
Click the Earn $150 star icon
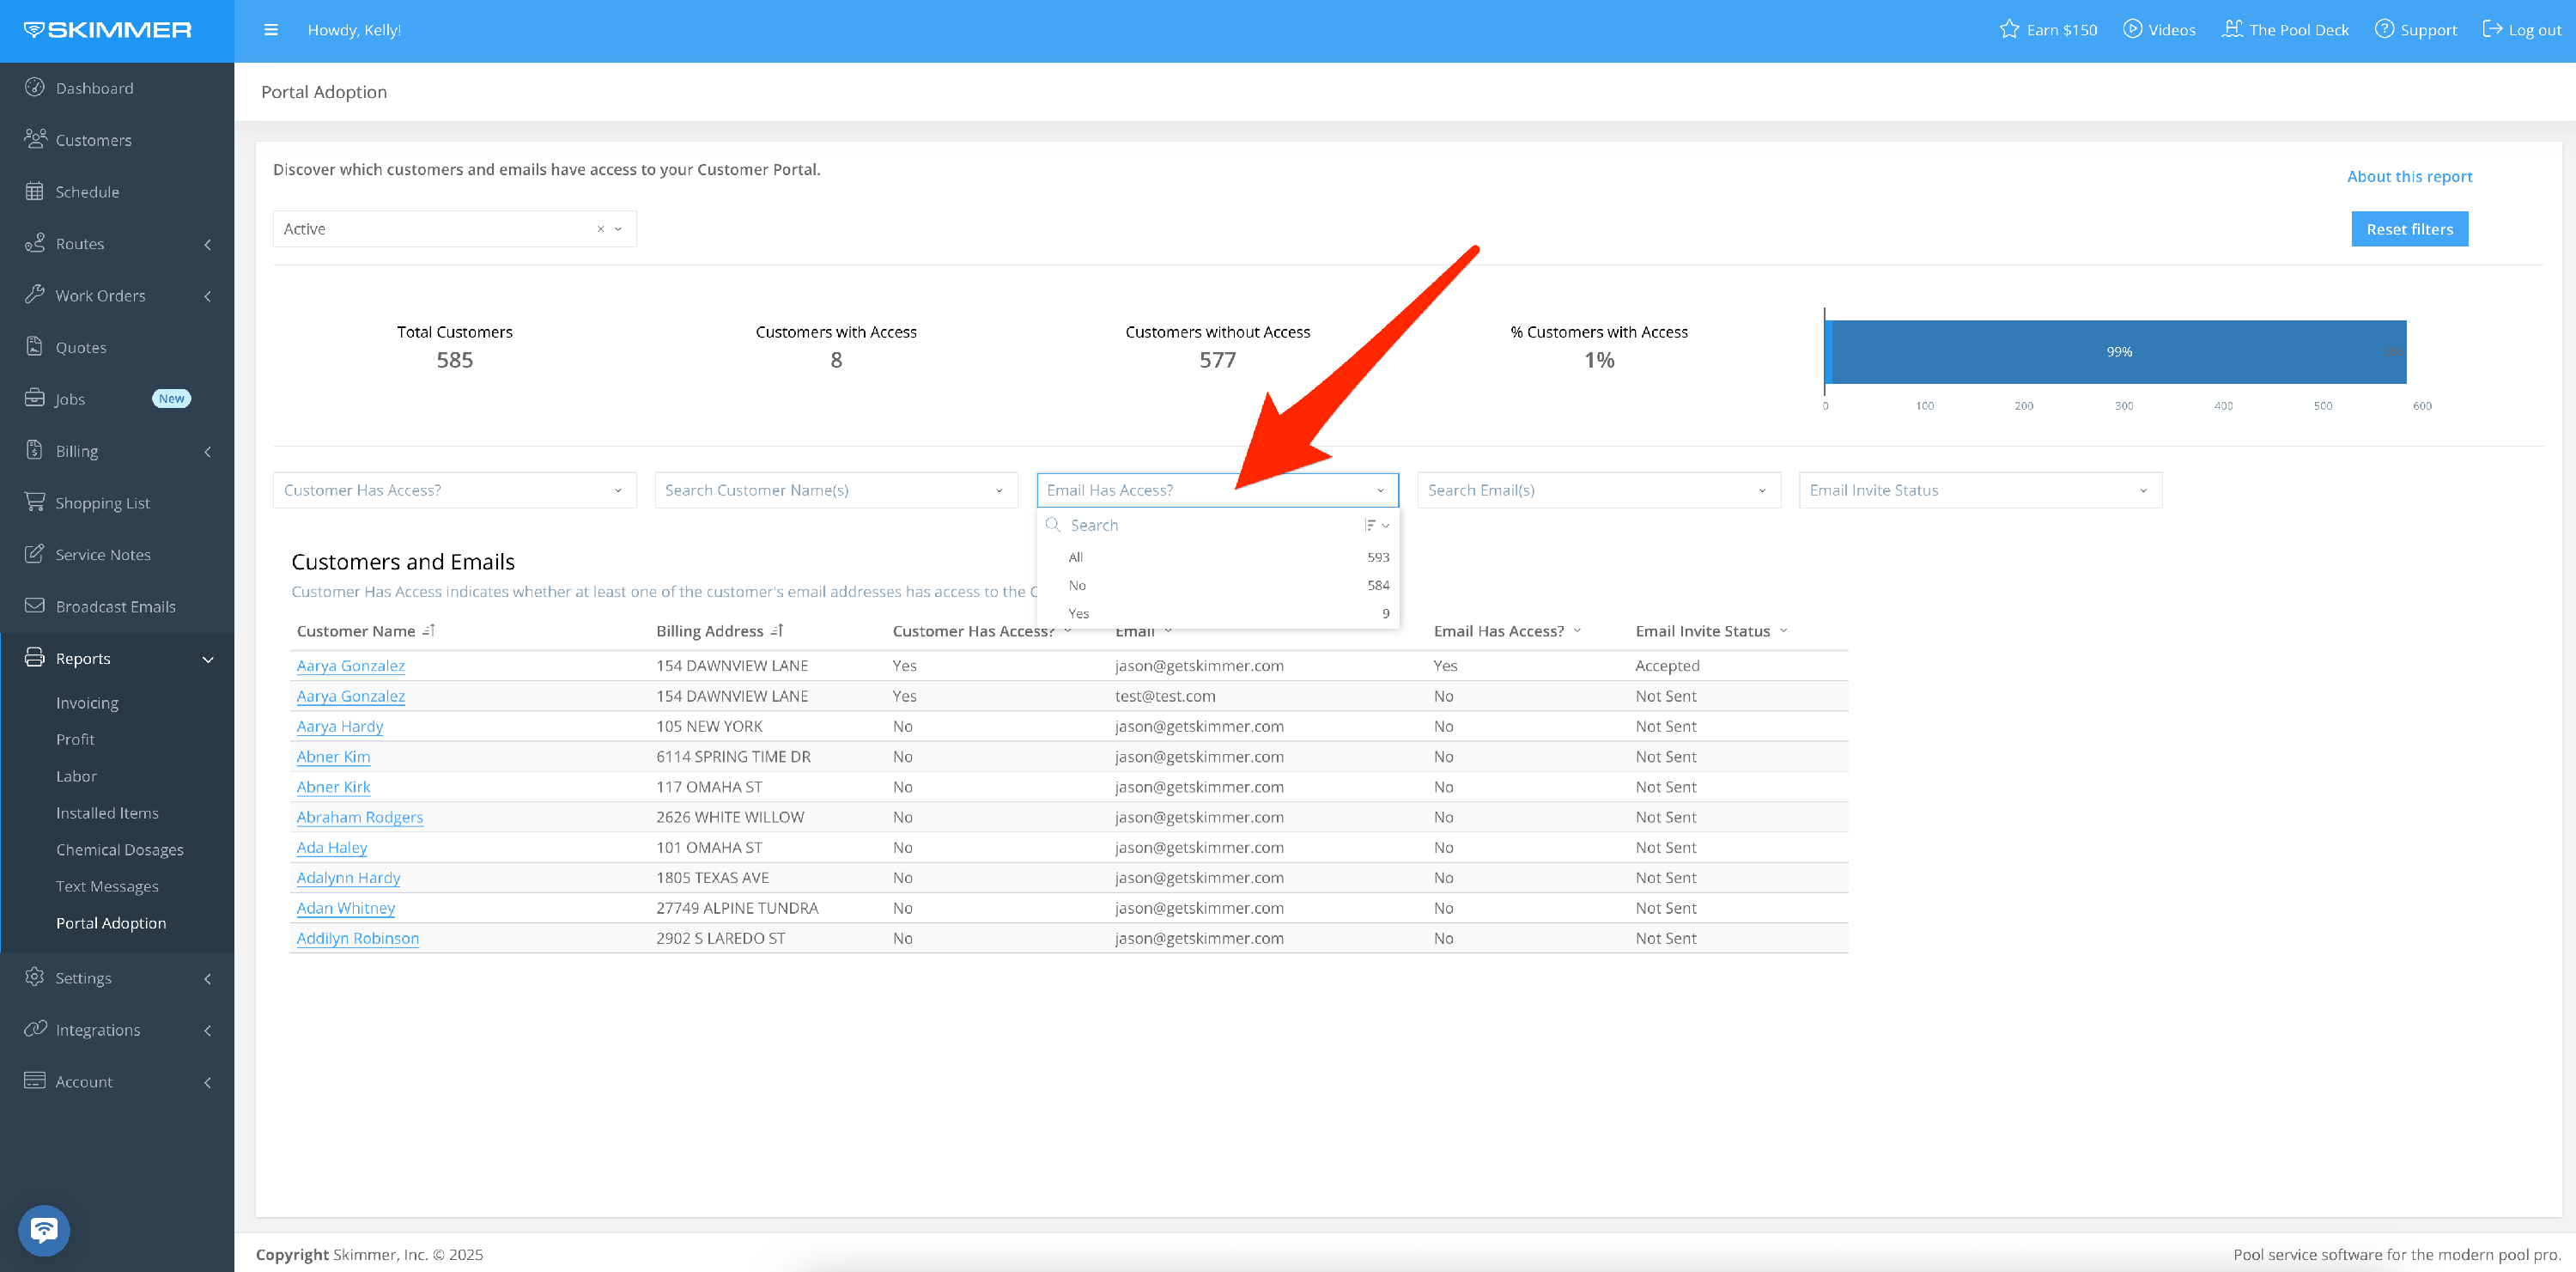tap(2008, 29)
